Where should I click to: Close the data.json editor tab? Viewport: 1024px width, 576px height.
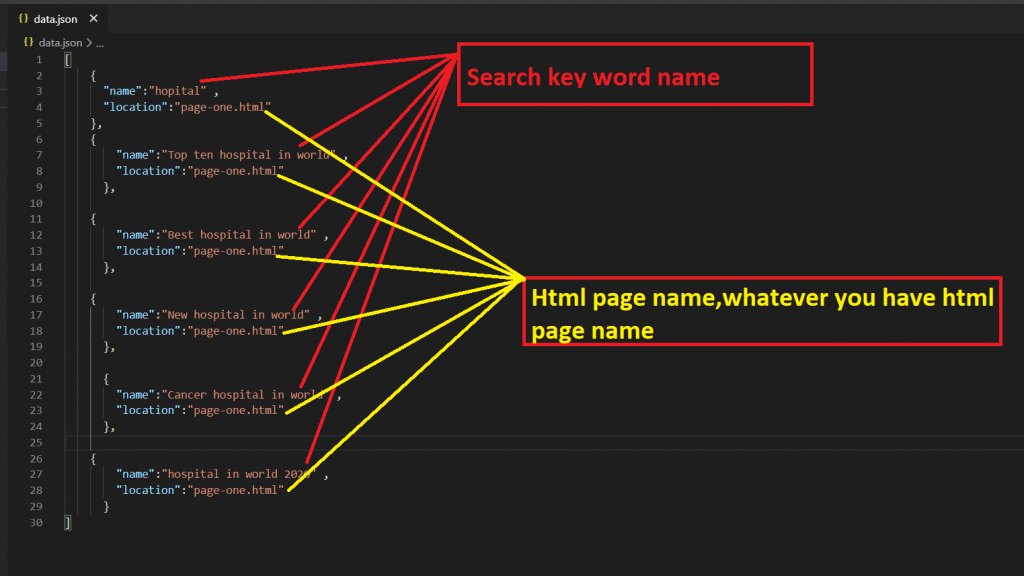(93, 18)
